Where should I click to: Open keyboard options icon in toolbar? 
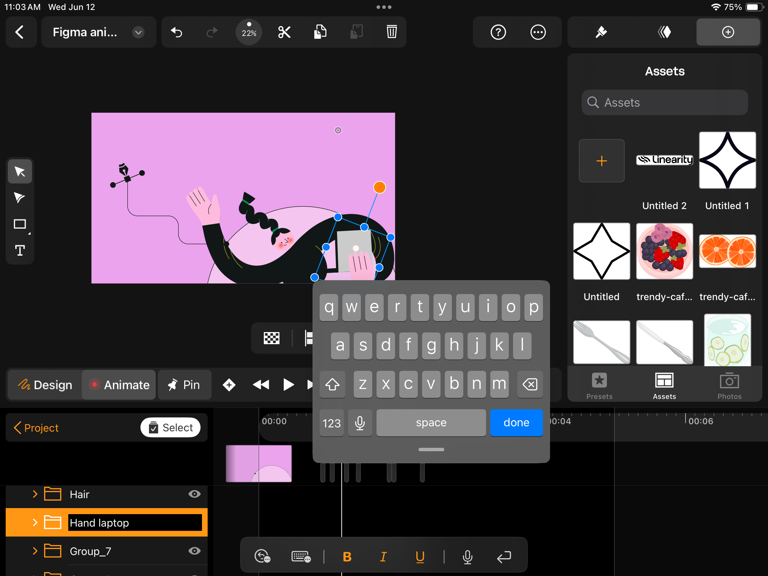(301, 556)
